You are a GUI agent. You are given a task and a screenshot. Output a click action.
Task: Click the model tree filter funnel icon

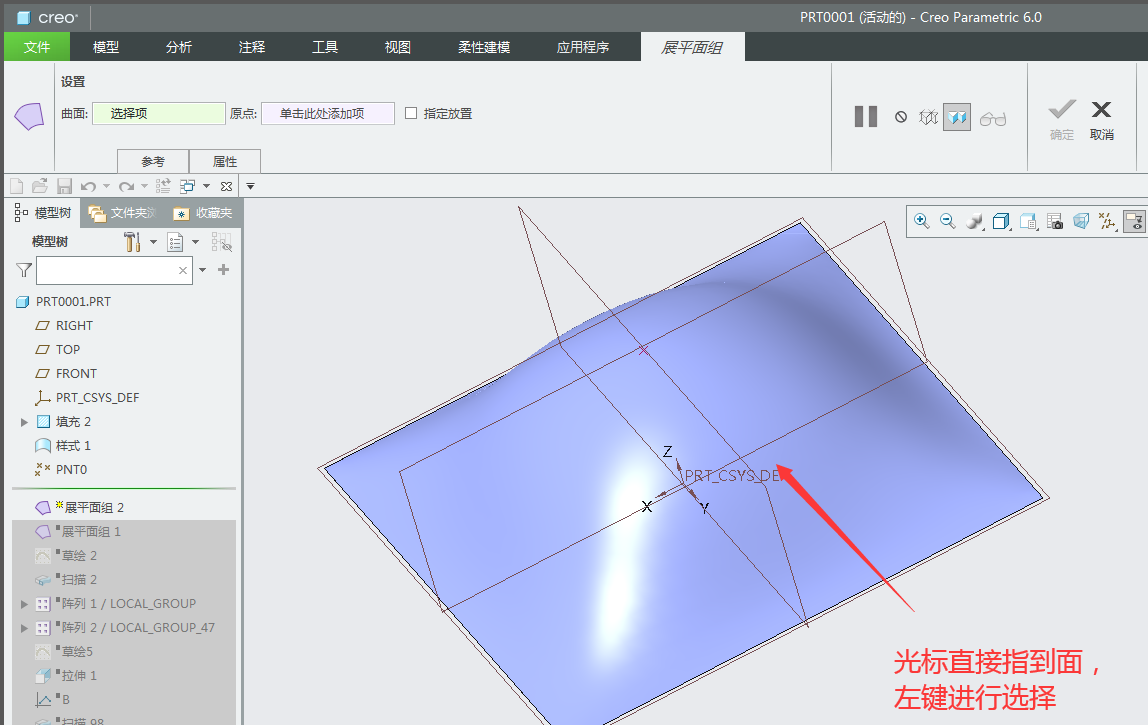click(23, 270)
